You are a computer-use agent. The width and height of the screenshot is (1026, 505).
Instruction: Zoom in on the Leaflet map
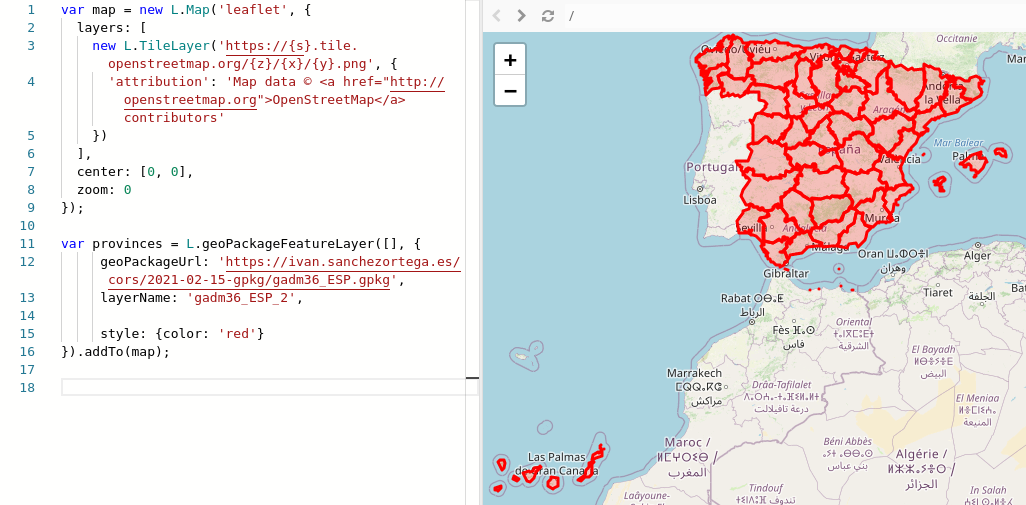coord(510,61)
